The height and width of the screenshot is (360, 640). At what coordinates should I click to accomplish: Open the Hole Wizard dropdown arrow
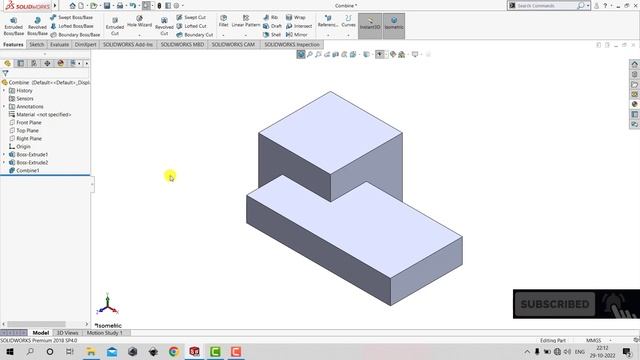click(x=139, y=36)
